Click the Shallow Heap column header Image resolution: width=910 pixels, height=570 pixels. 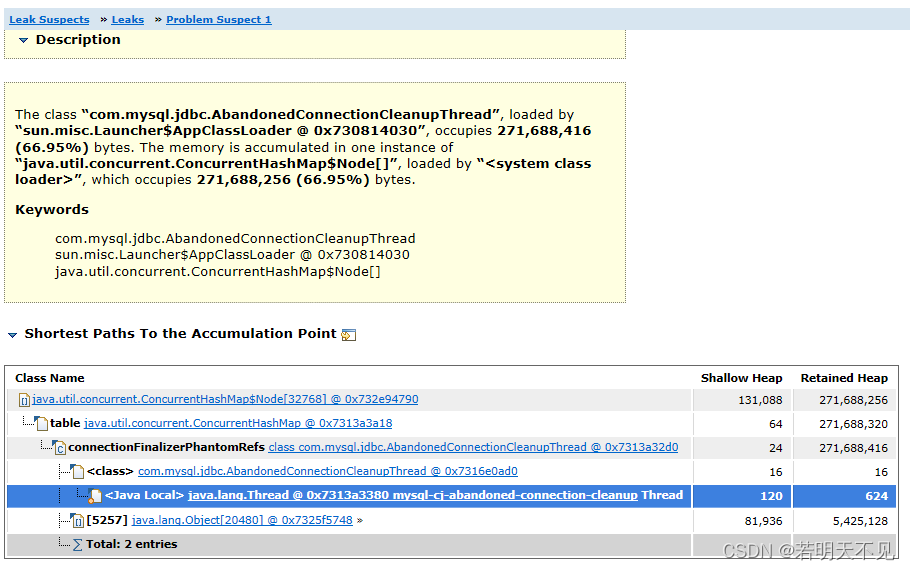tap(741, 378)
